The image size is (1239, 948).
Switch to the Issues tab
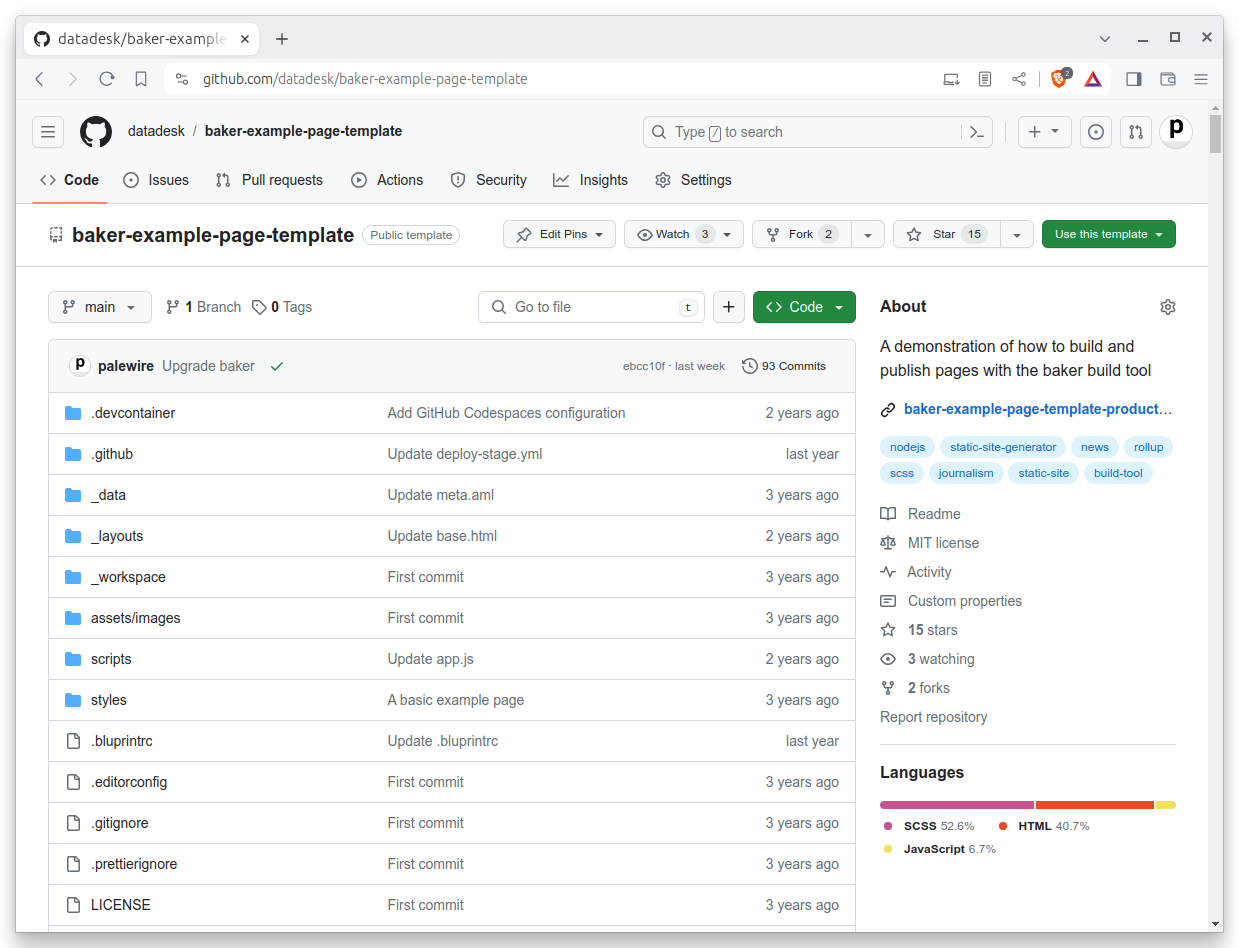(x=156, y=180)
